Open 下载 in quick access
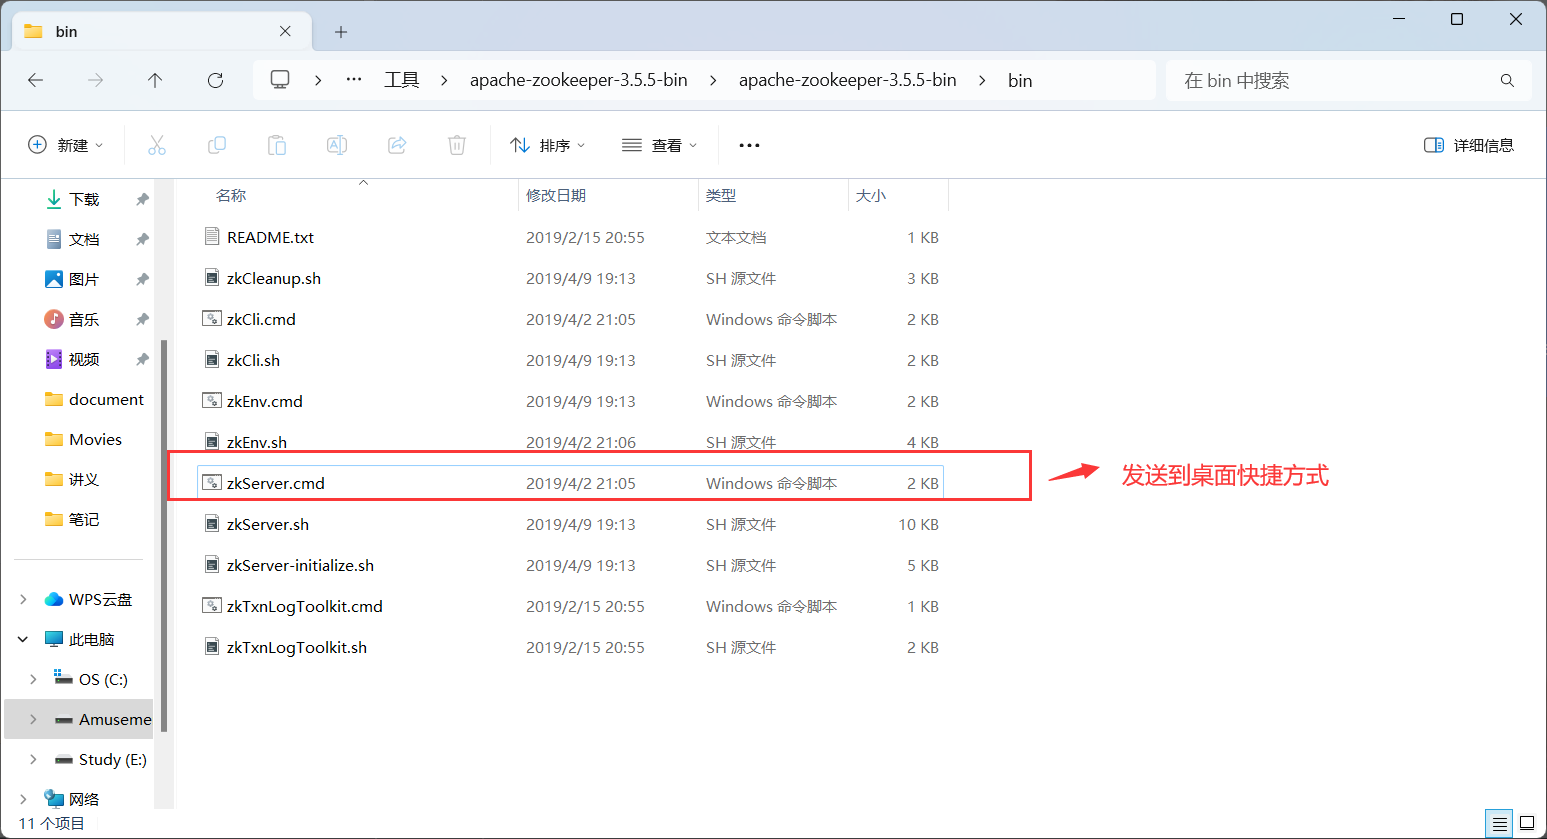 [84, 199]
